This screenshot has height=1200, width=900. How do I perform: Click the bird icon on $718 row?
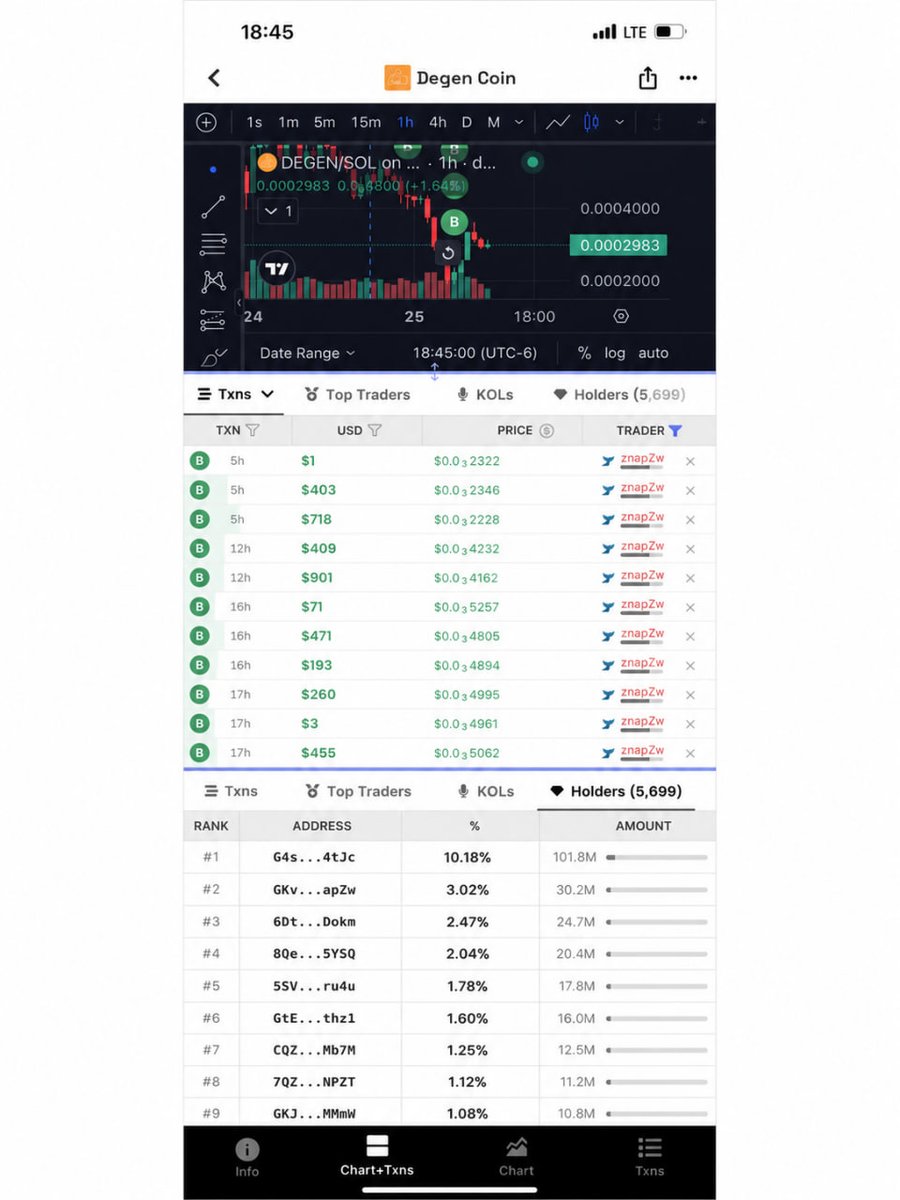[608, 520]
